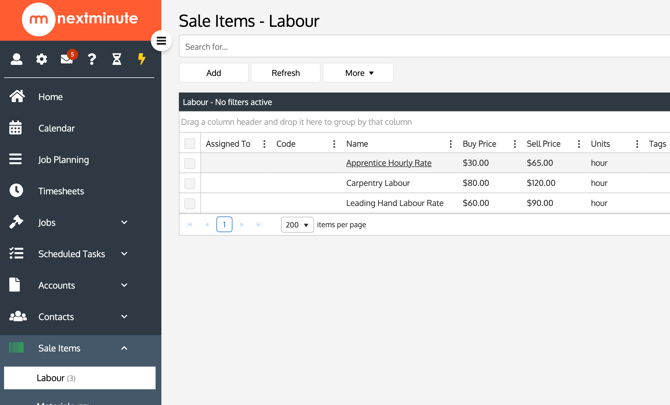Image resolution: width=670 pixels, height=405 pixels.
Task: Check the Carpentry Labour row checkbox
Action: (x=190, y=184)
